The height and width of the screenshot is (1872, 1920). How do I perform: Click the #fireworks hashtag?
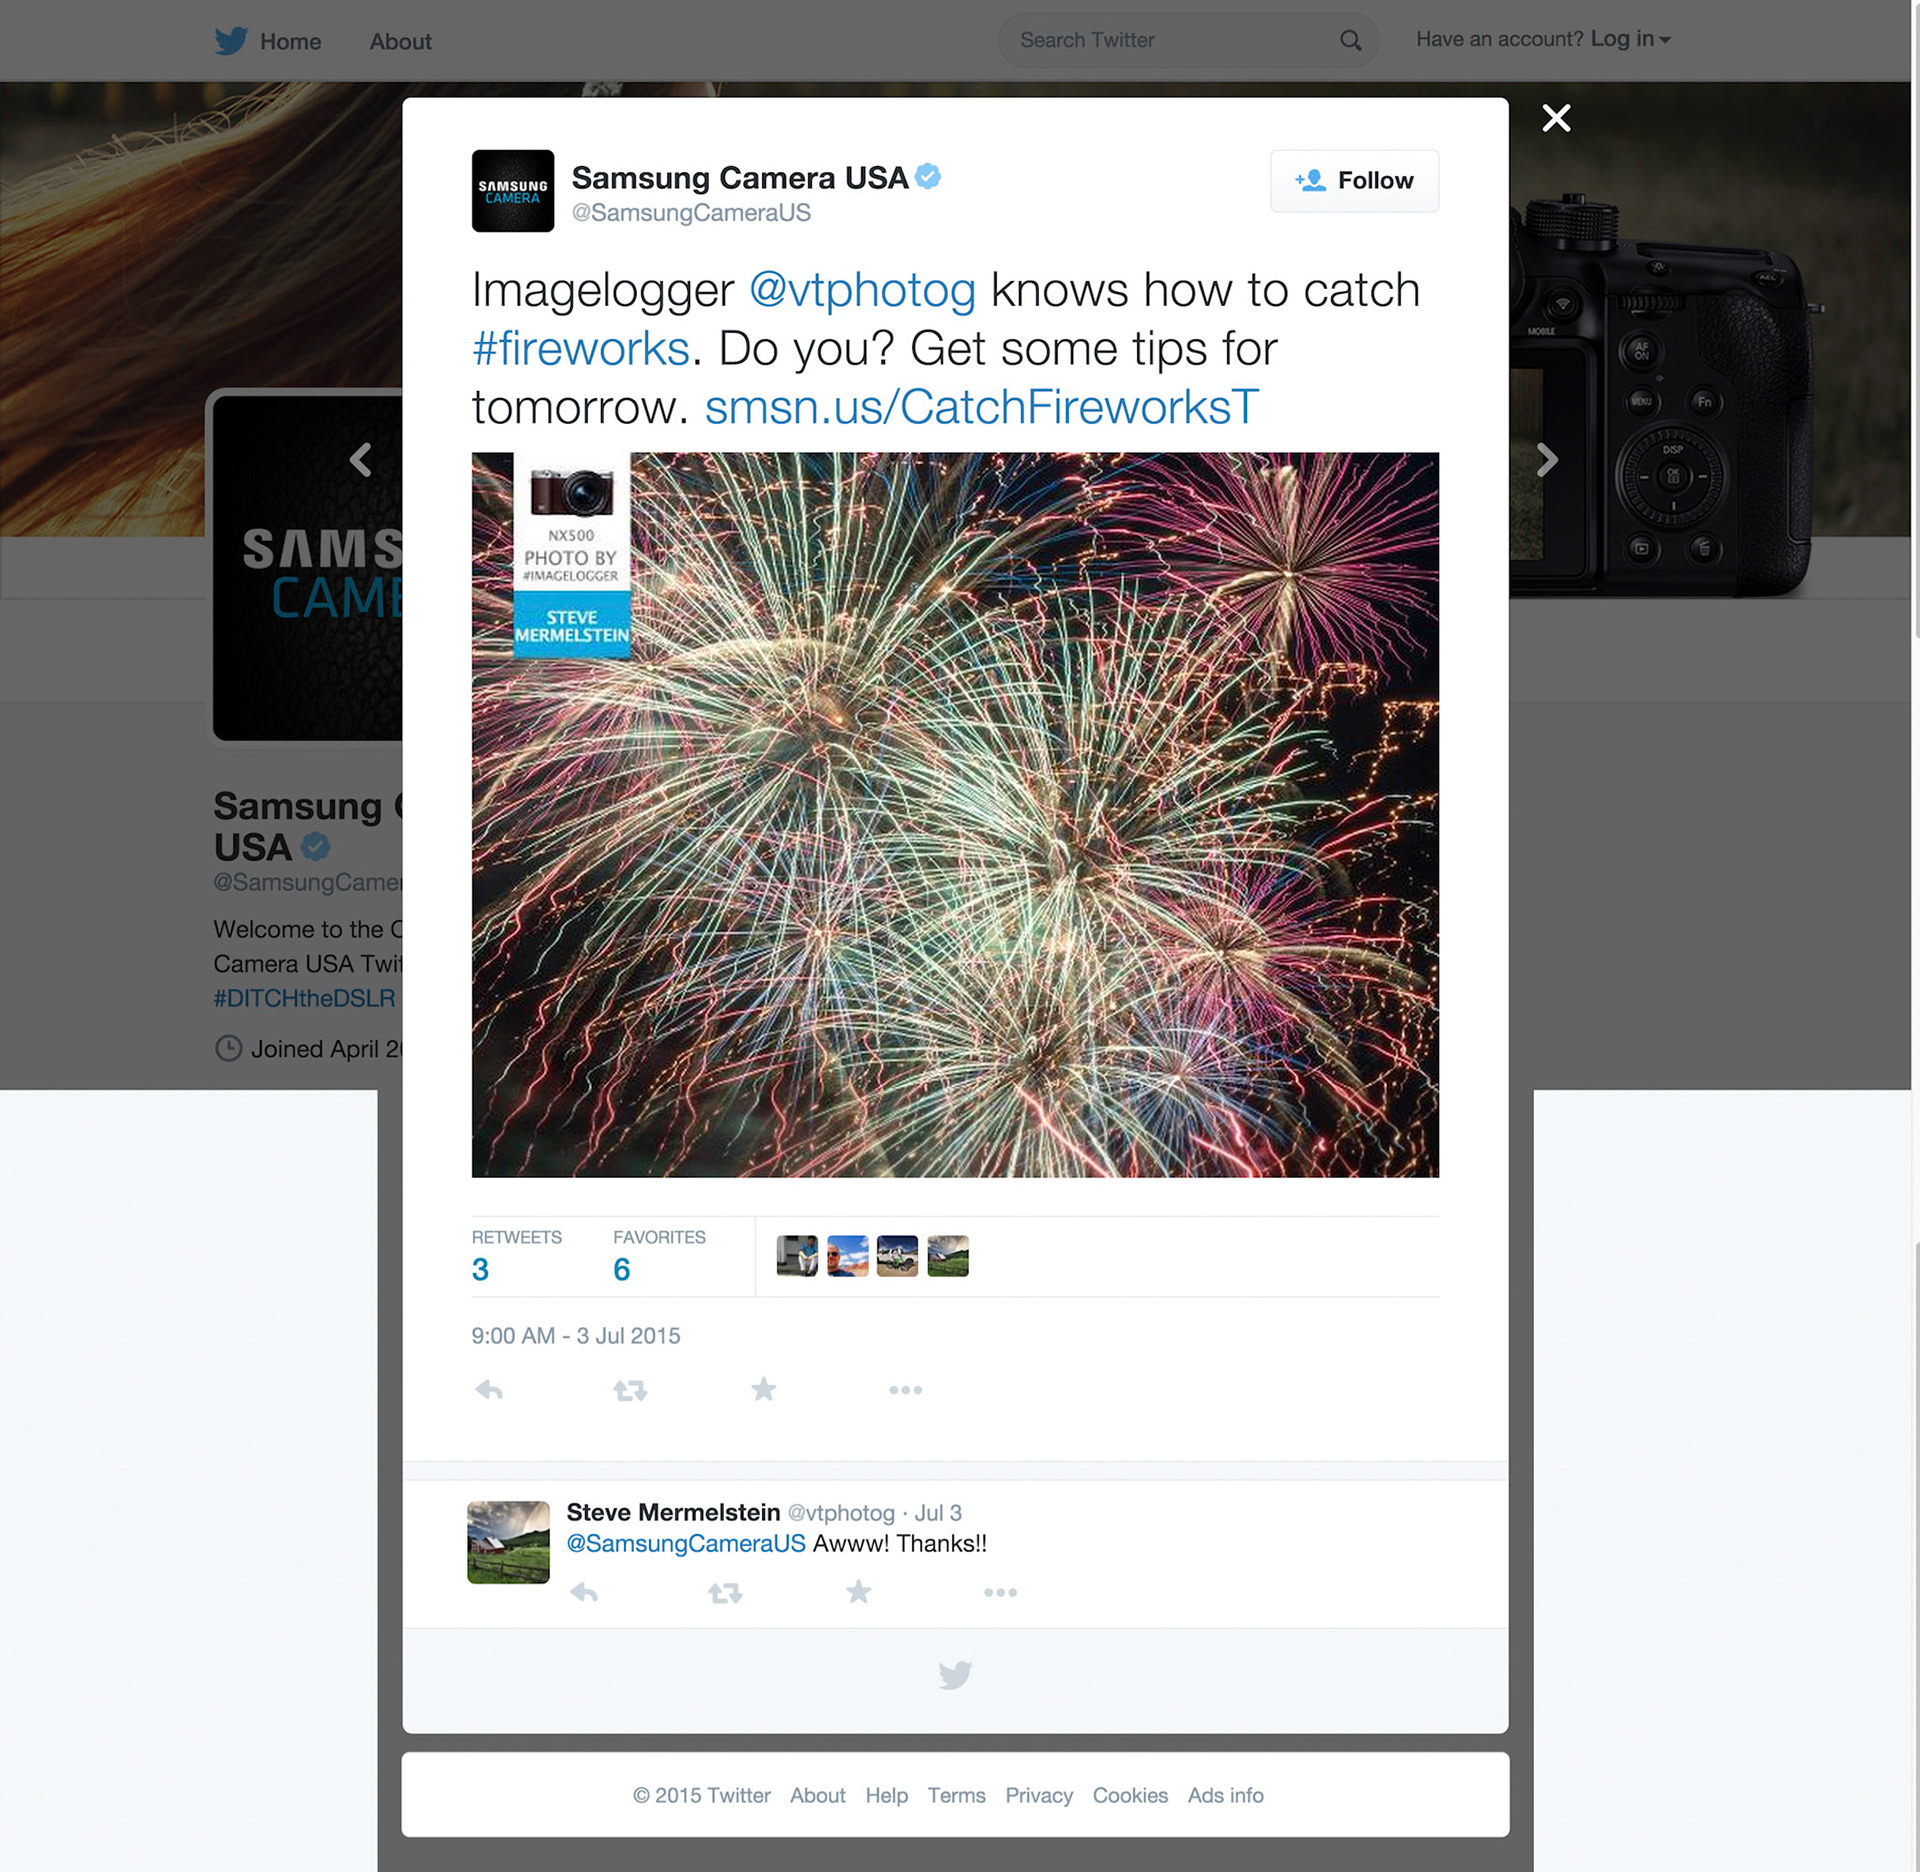[580, 348]
